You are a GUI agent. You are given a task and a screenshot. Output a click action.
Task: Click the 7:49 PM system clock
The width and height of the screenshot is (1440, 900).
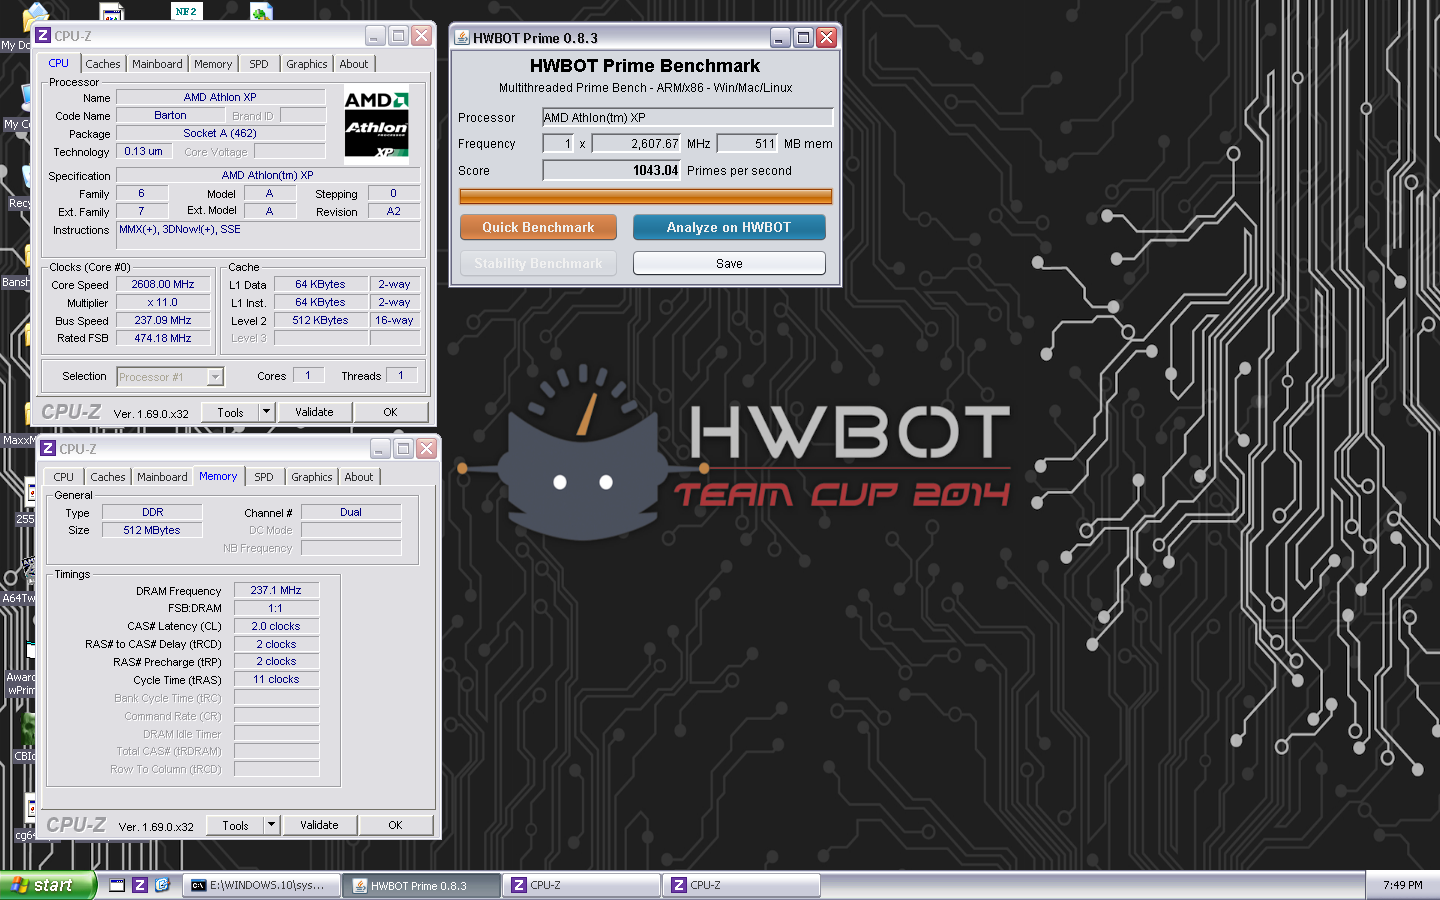pos(1403,885)
